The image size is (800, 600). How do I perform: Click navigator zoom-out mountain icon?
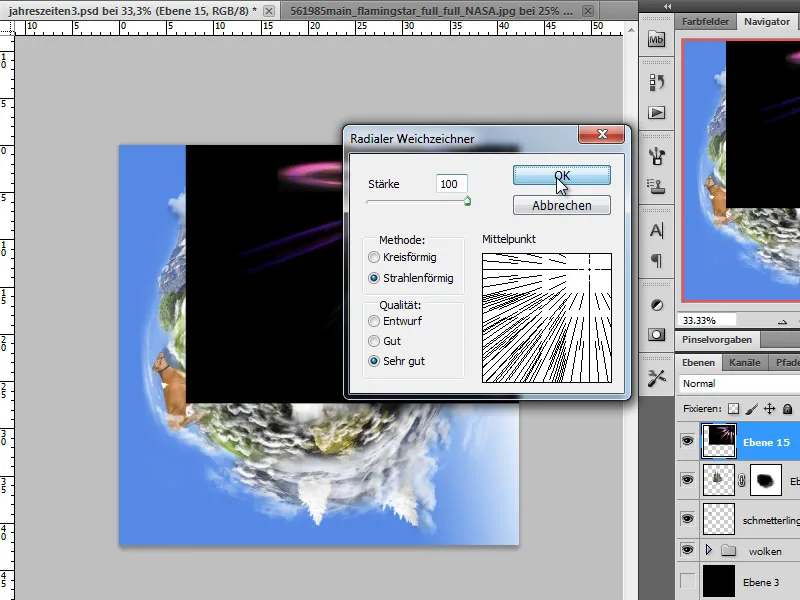[x=782, y=321]
